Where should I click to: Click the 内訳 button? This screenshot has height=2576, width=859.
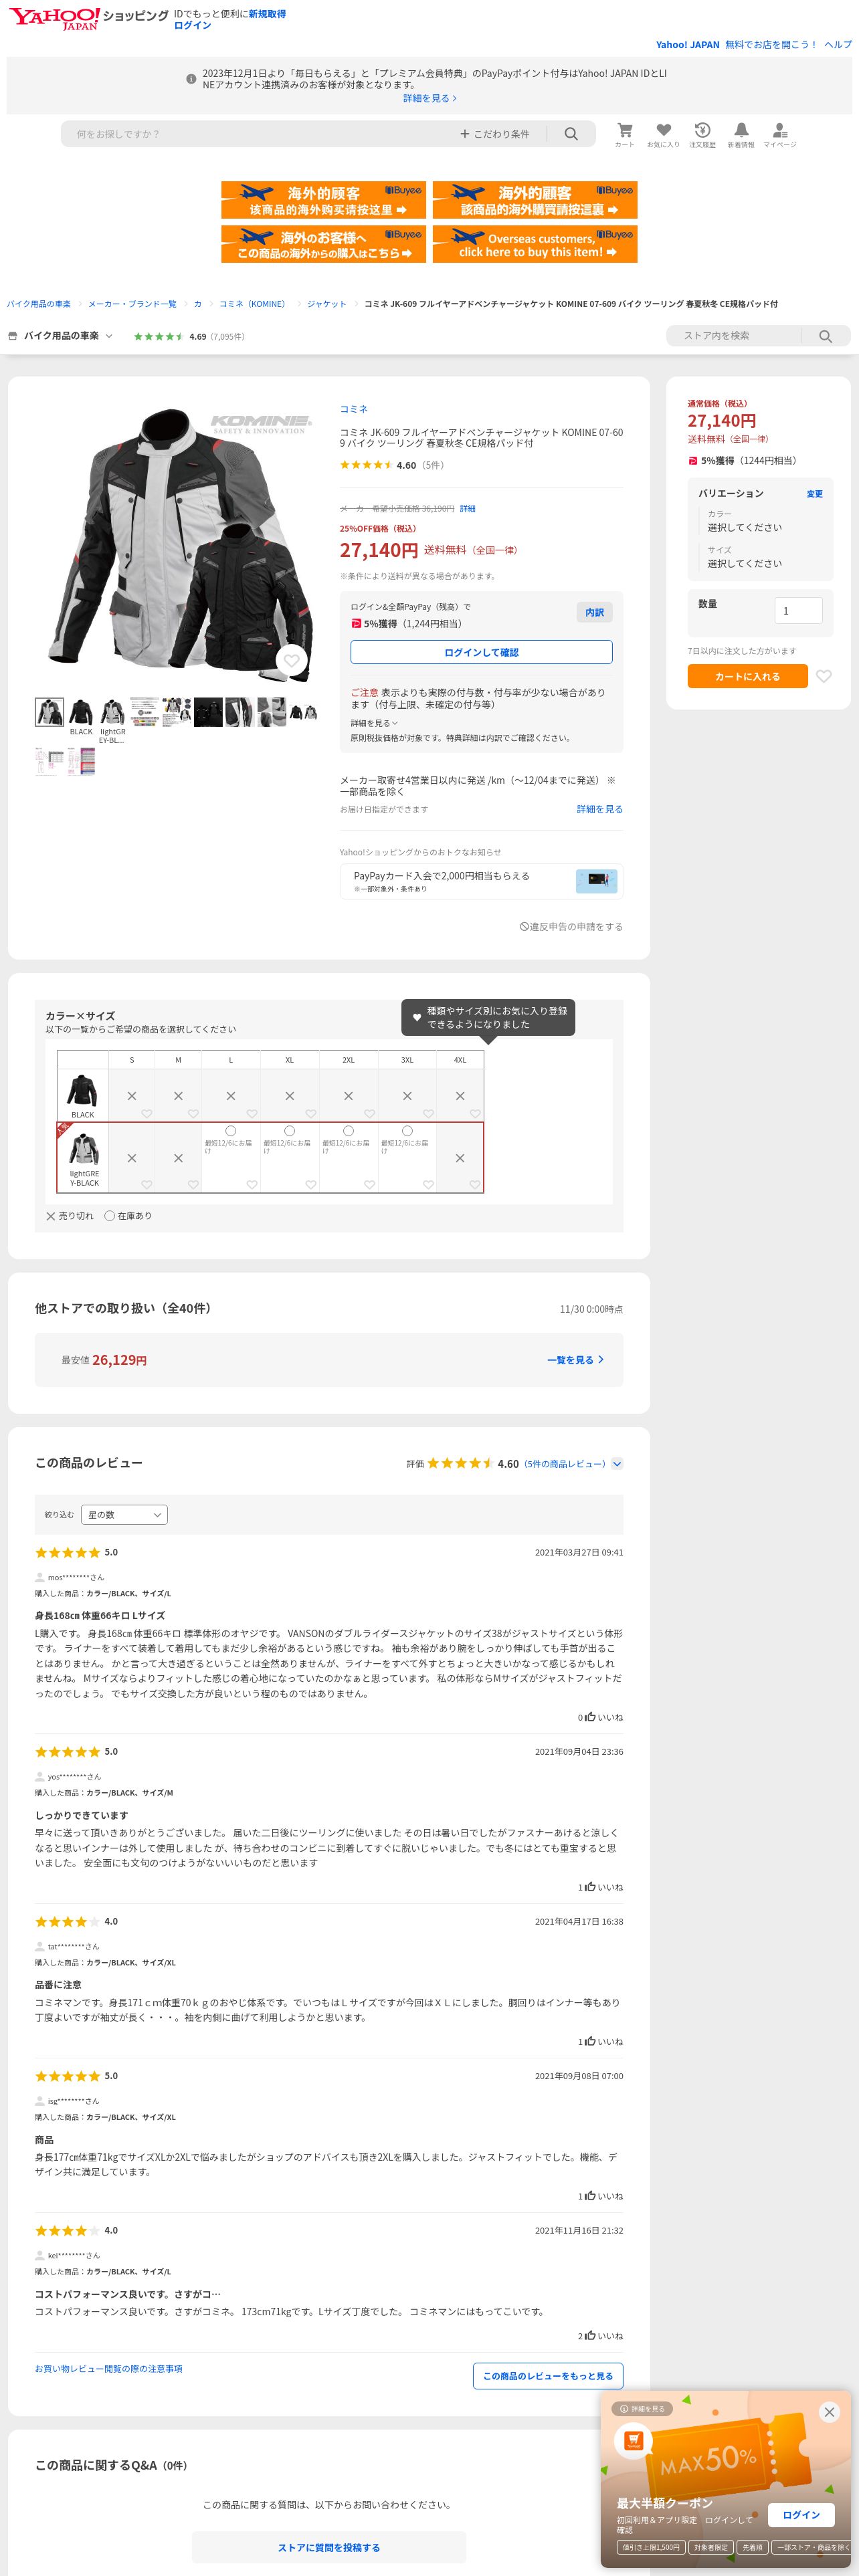[x=595, y=612]
